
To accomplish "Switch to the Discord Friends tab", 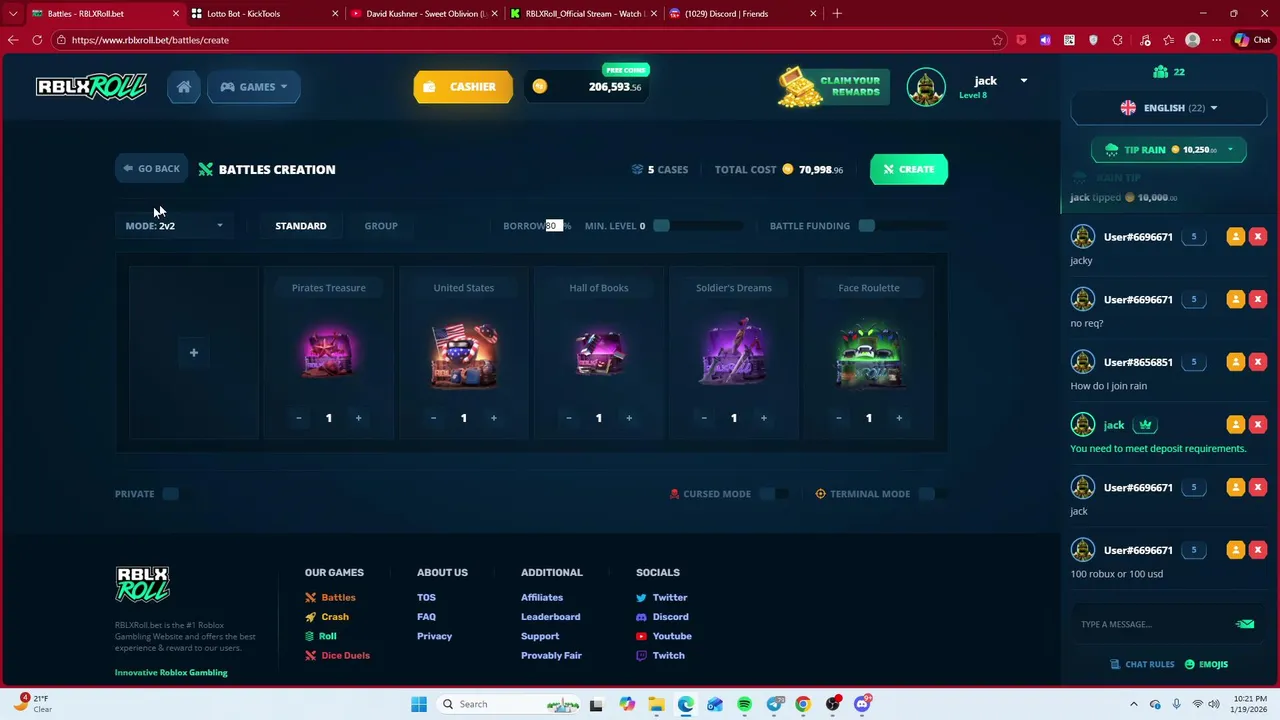I will click(743, 14).
